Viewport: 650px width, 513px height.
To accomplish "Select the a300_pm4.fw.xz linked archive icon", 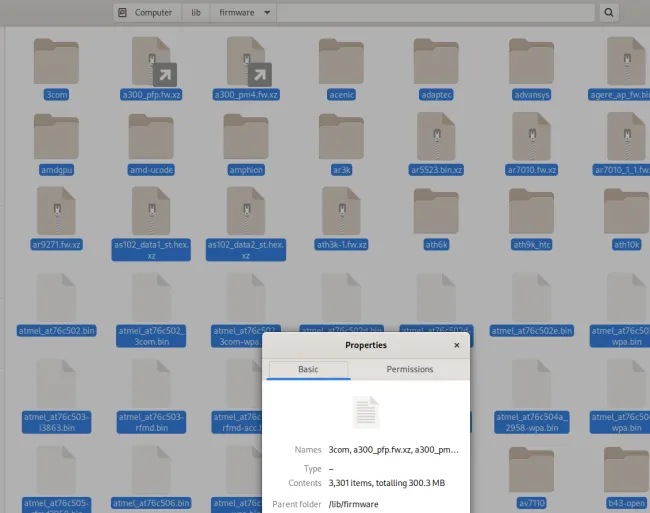I will point(247,62).
